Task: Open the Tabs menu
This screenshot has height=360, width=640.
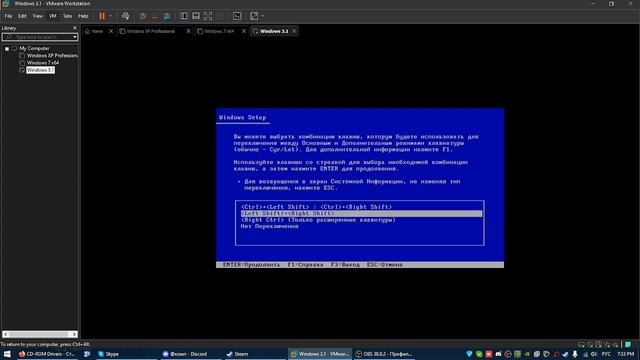Action: [67, 16]
